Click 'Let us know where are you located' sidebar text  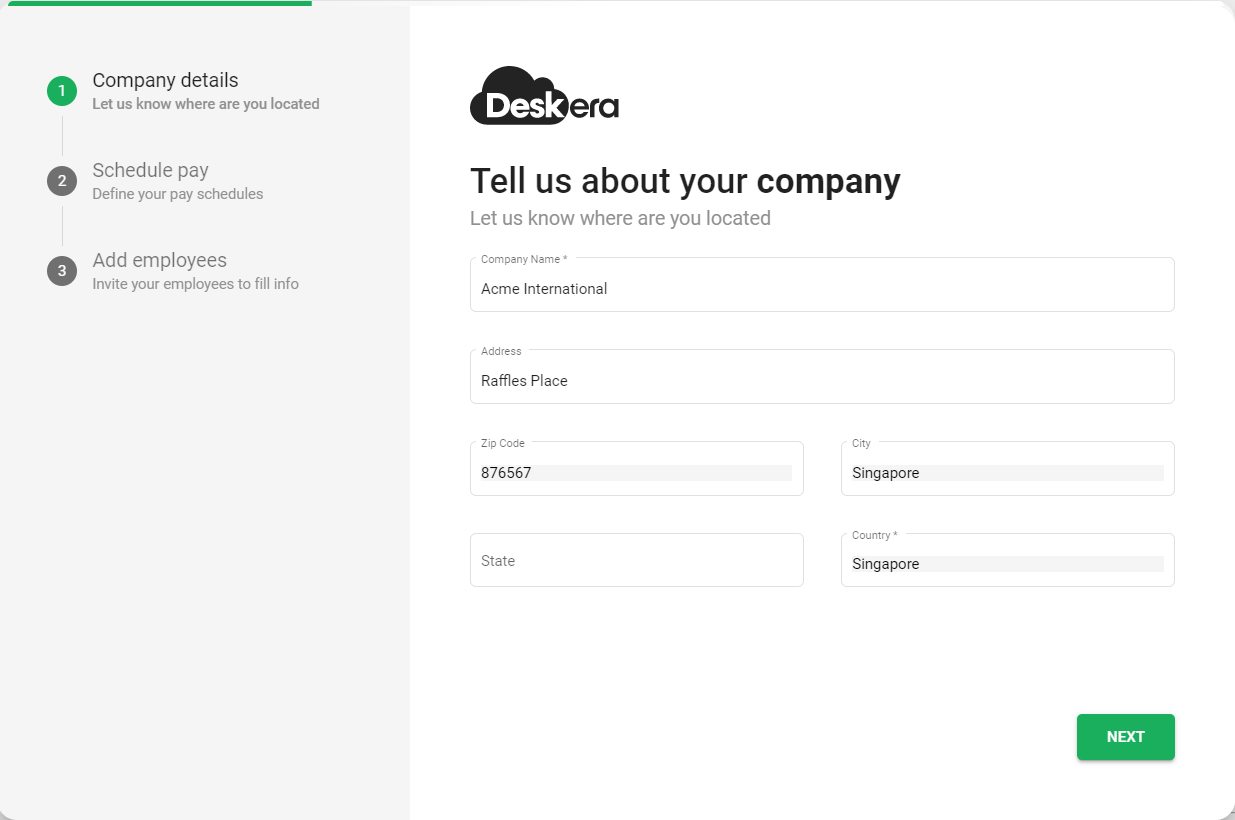coord(206,104)
